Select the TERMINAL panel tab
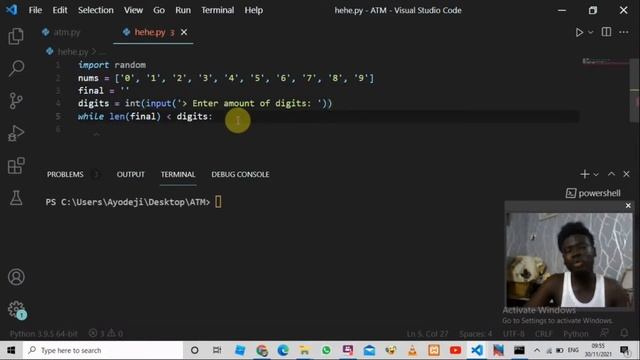The height and width of the screenshot is (360, 640). point(178,174)
